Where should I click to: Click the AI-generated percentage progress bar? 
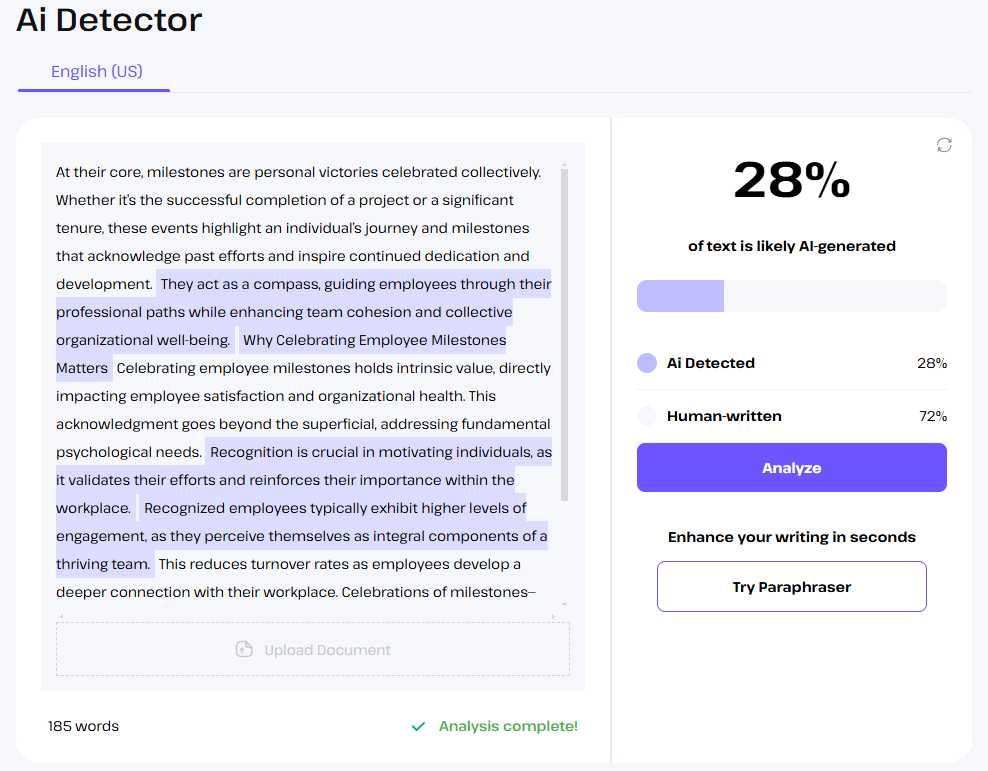(x=791, y=296)
